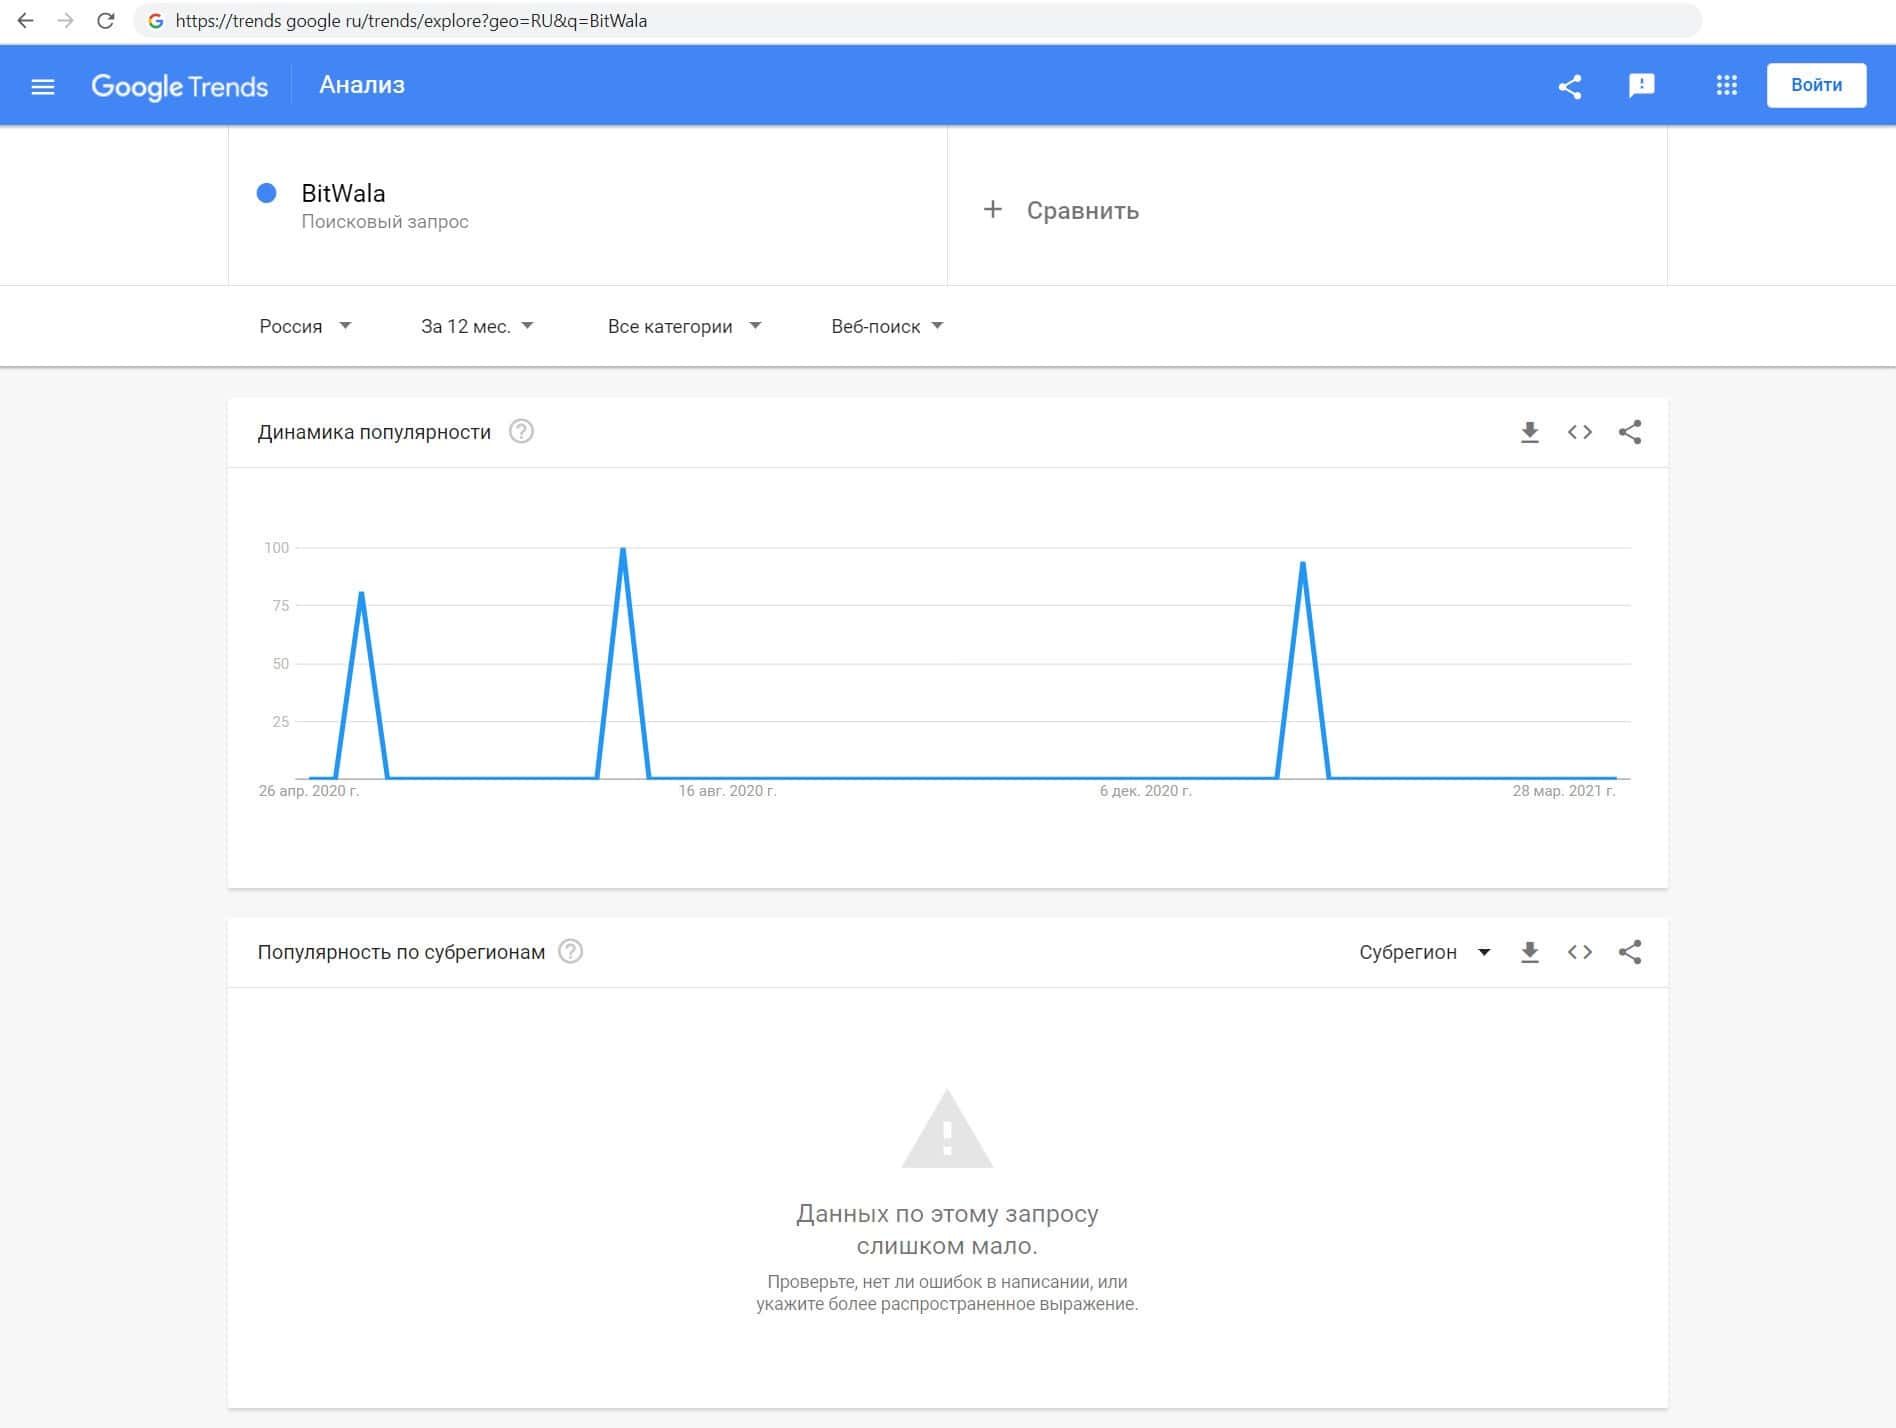The image size is (1896, 1428).
Task: Click the 16 авг. 2020 г. axis label
Action: point(728,791)
